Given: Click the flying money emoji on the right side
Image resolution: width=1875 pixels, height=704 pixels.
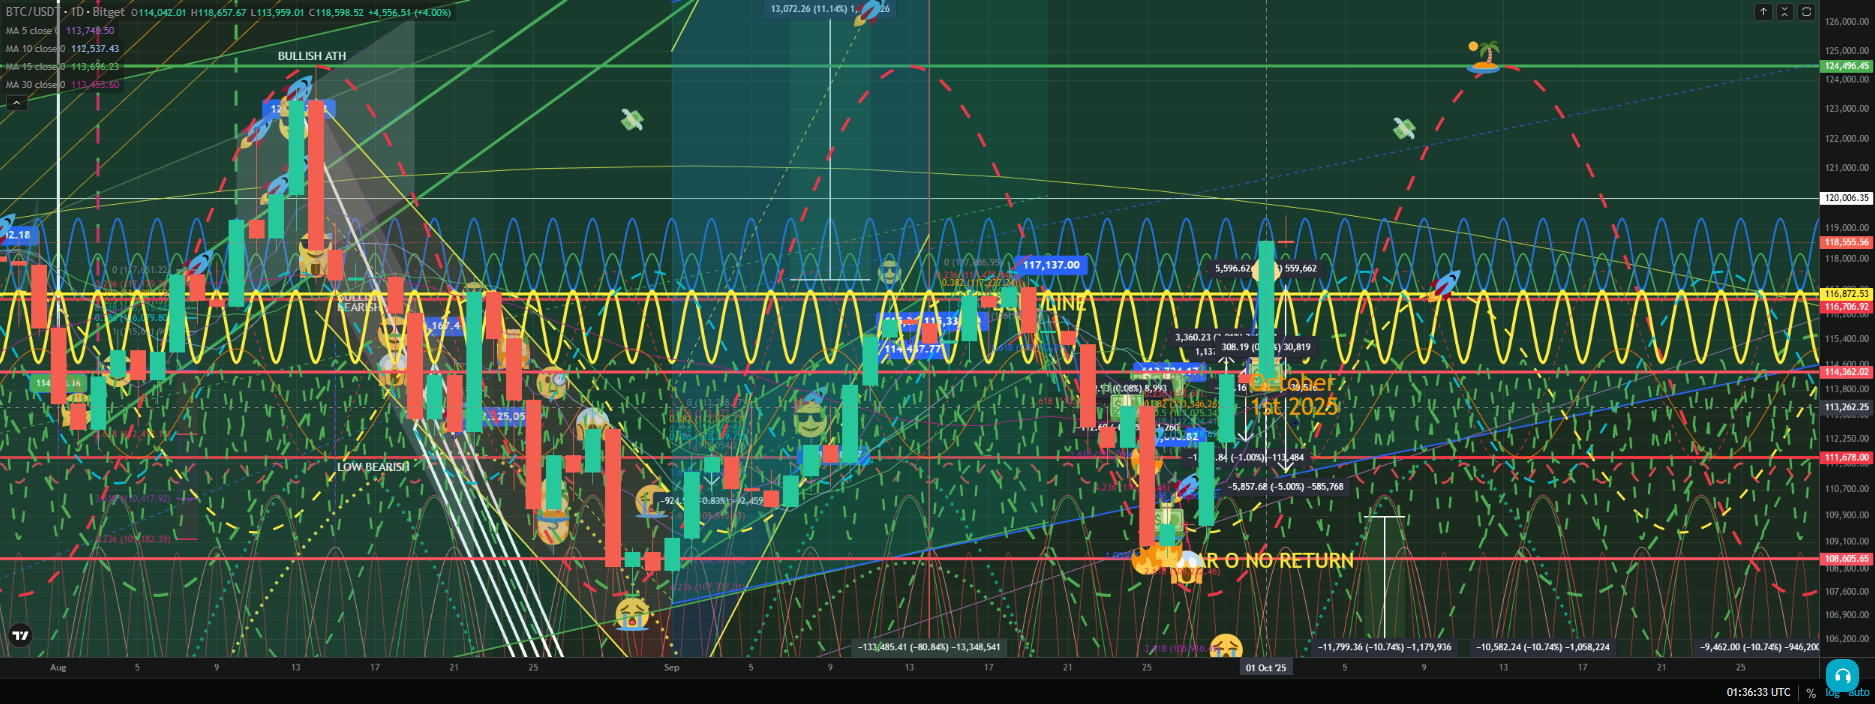Looking at the screenshot, I should pos(1404,128).
